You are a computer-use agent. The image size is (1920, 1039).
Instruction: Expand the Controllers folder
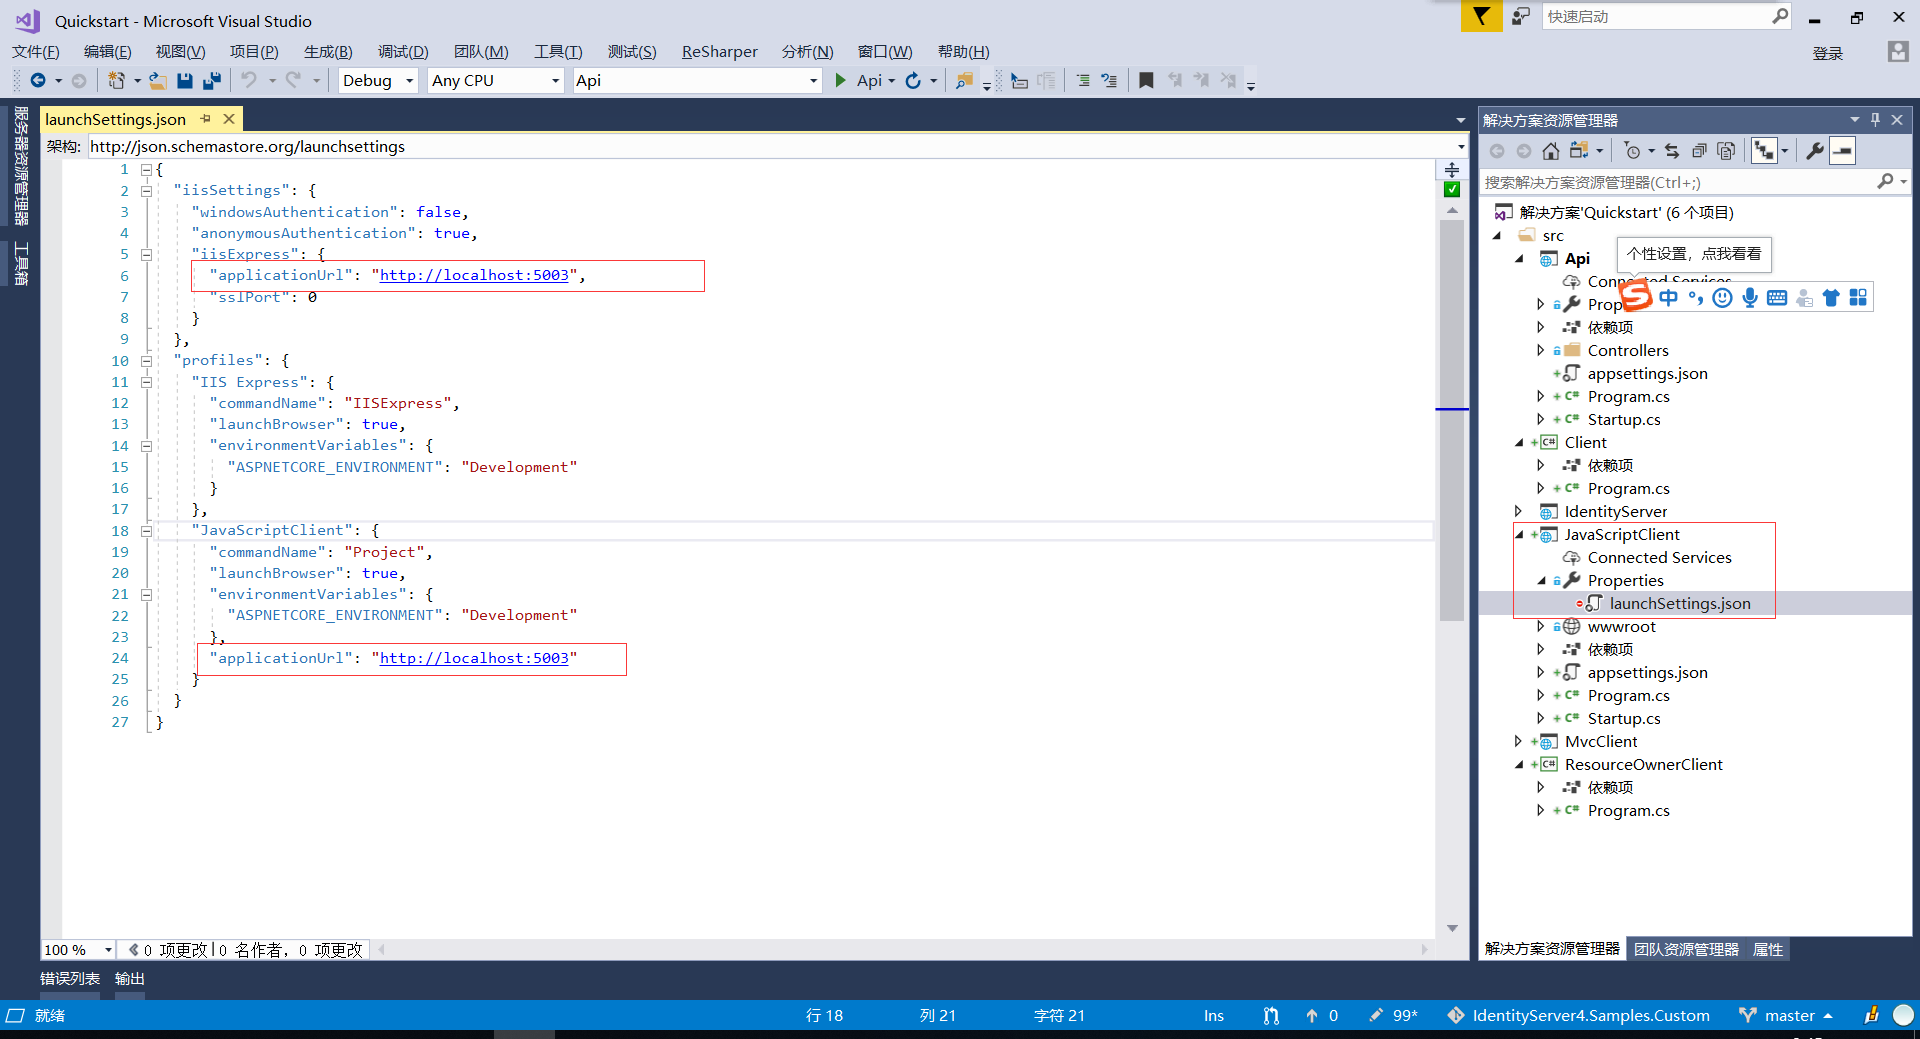[1540, 351]
